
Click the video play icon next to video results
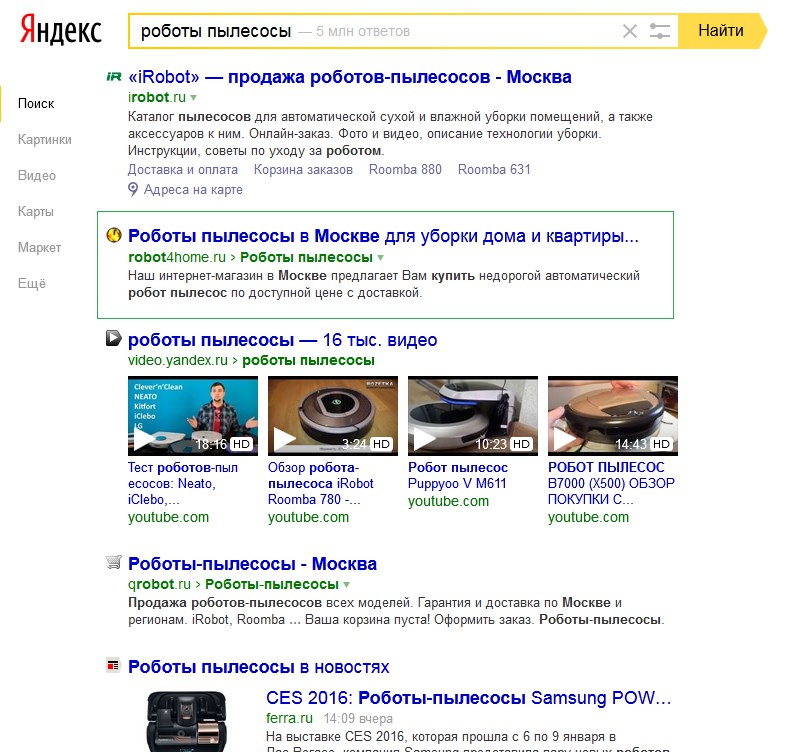point(114,338)
